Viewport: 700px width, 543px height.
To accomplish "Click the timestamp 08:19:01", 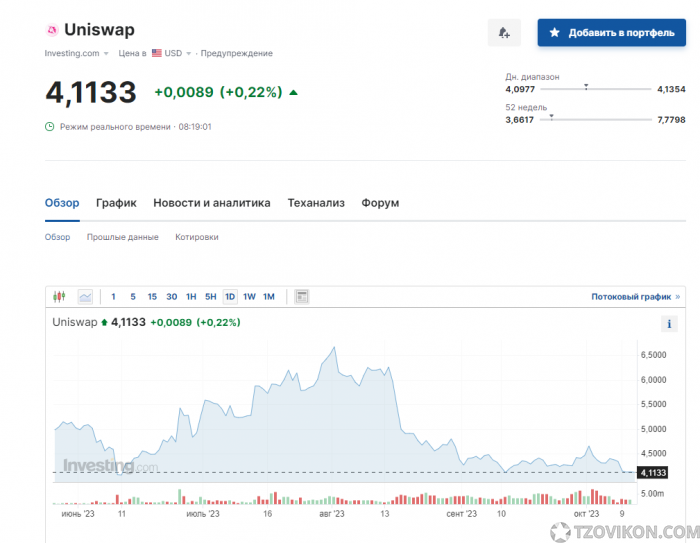I will point(195,127).
